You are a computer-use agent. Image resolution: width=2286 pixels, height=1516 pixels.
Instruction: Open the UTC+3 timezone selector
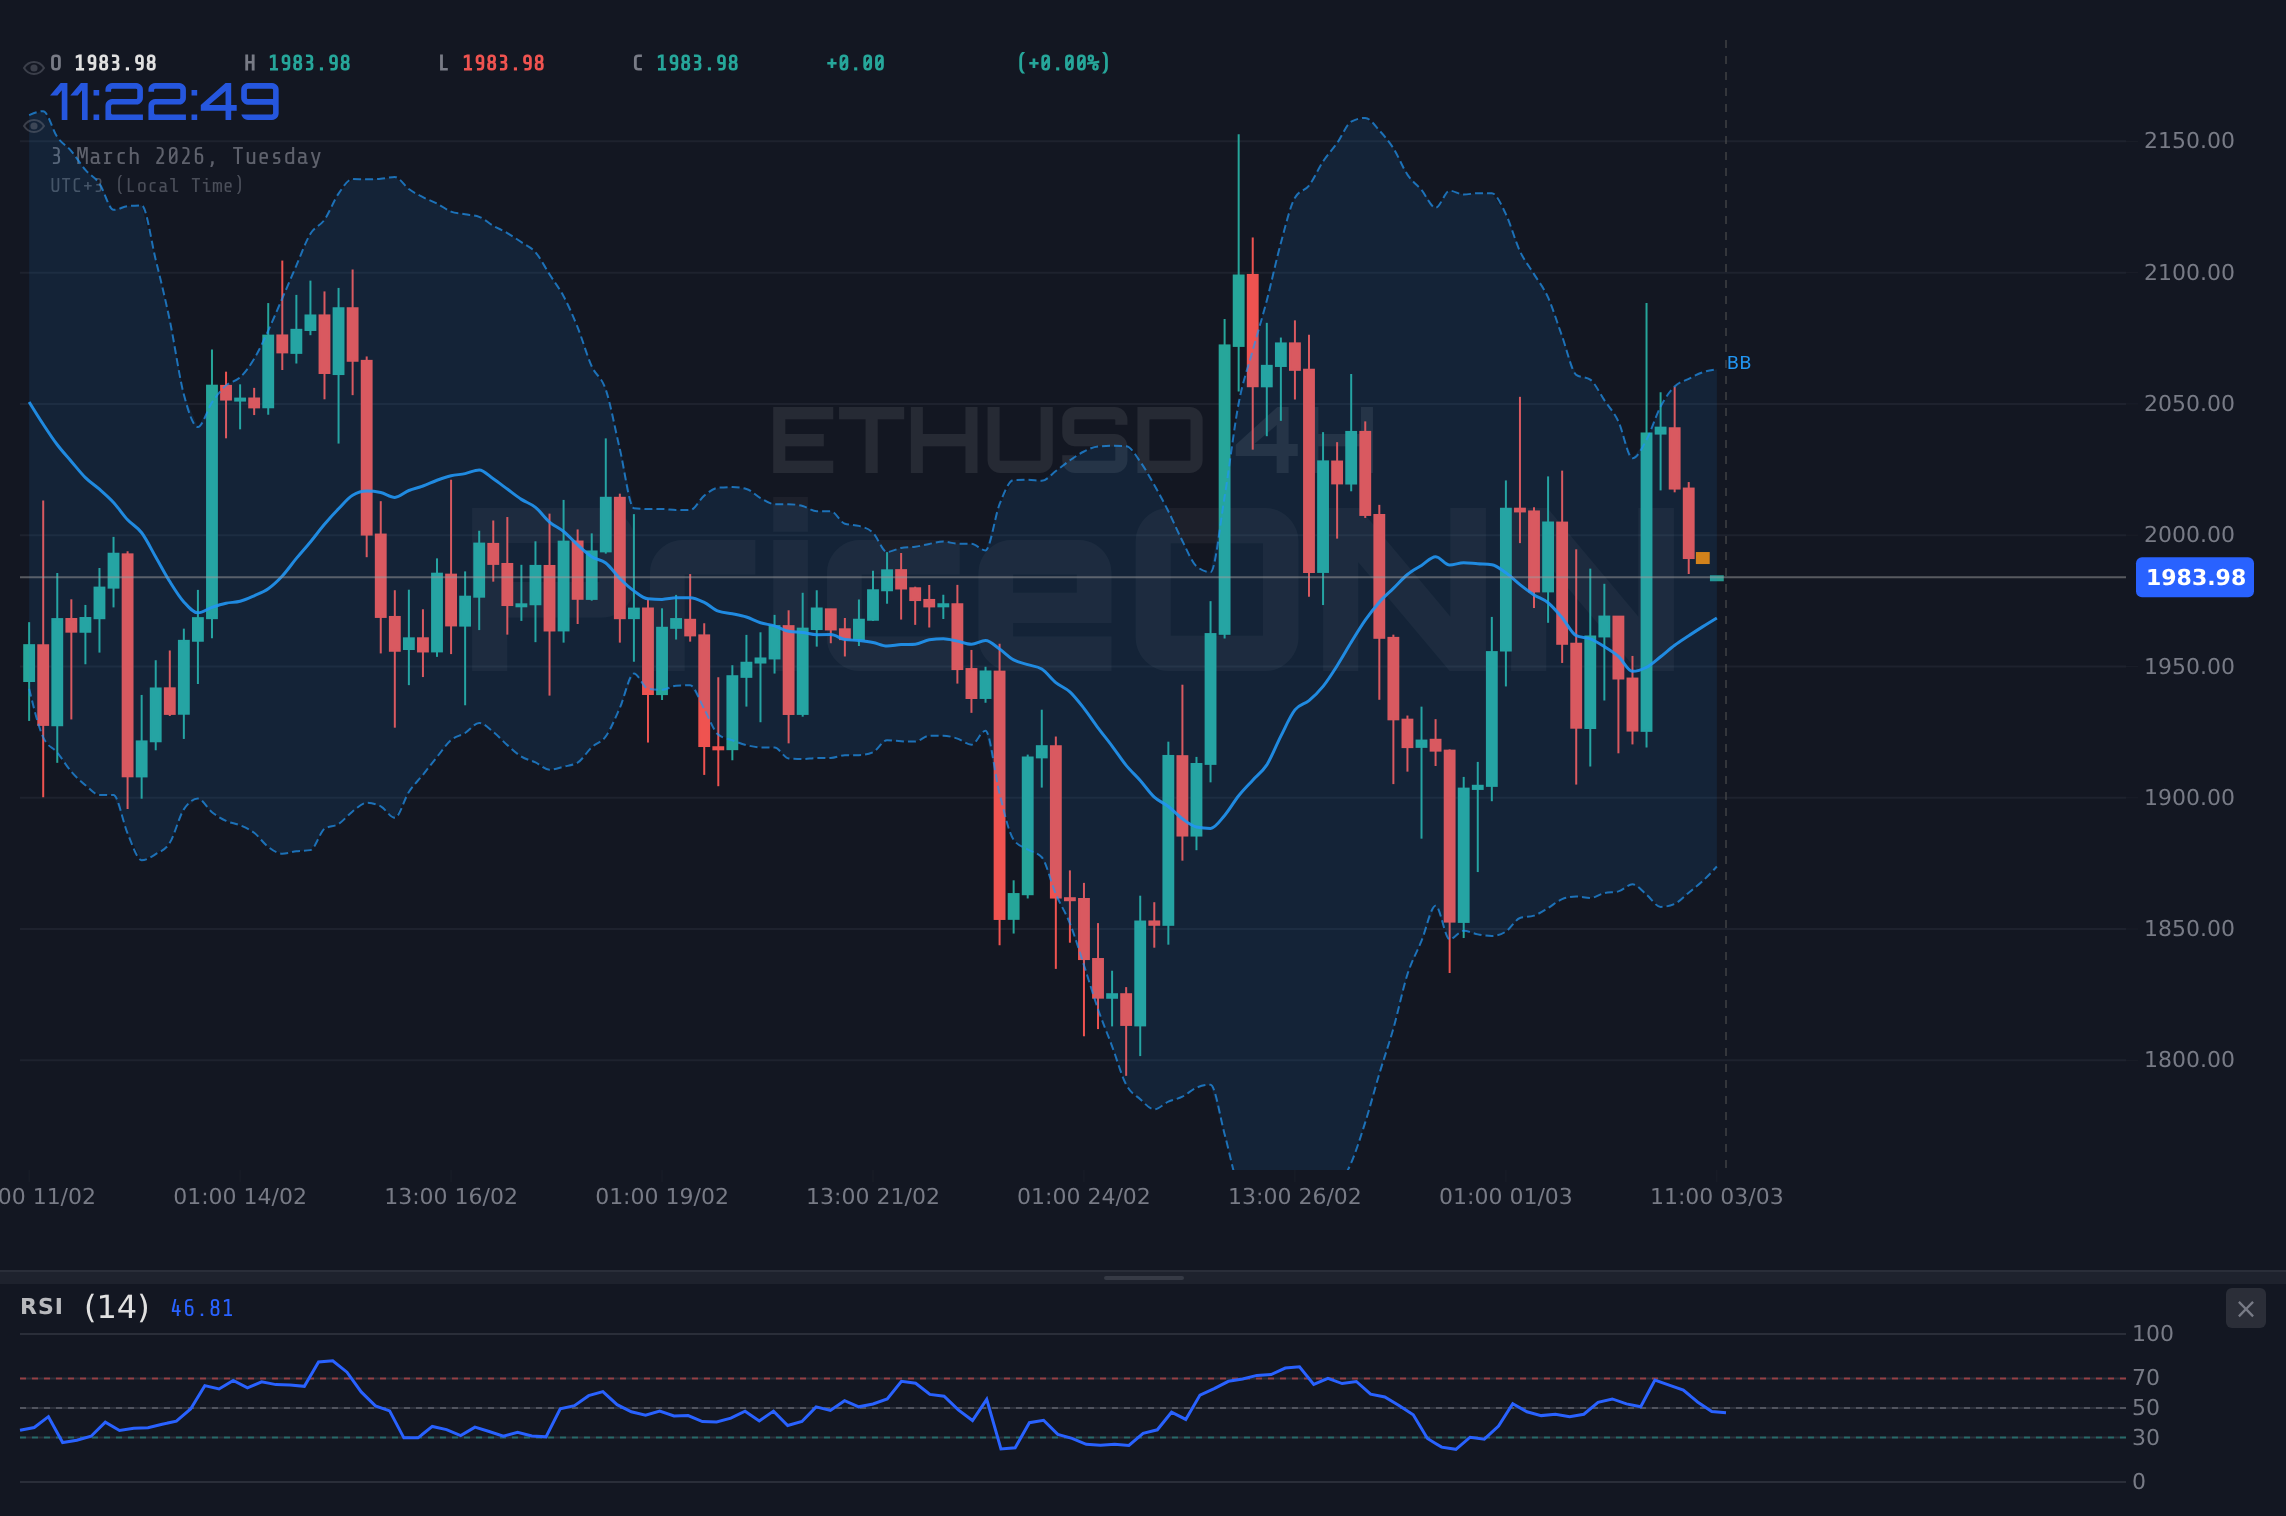(x=146, y=186)
